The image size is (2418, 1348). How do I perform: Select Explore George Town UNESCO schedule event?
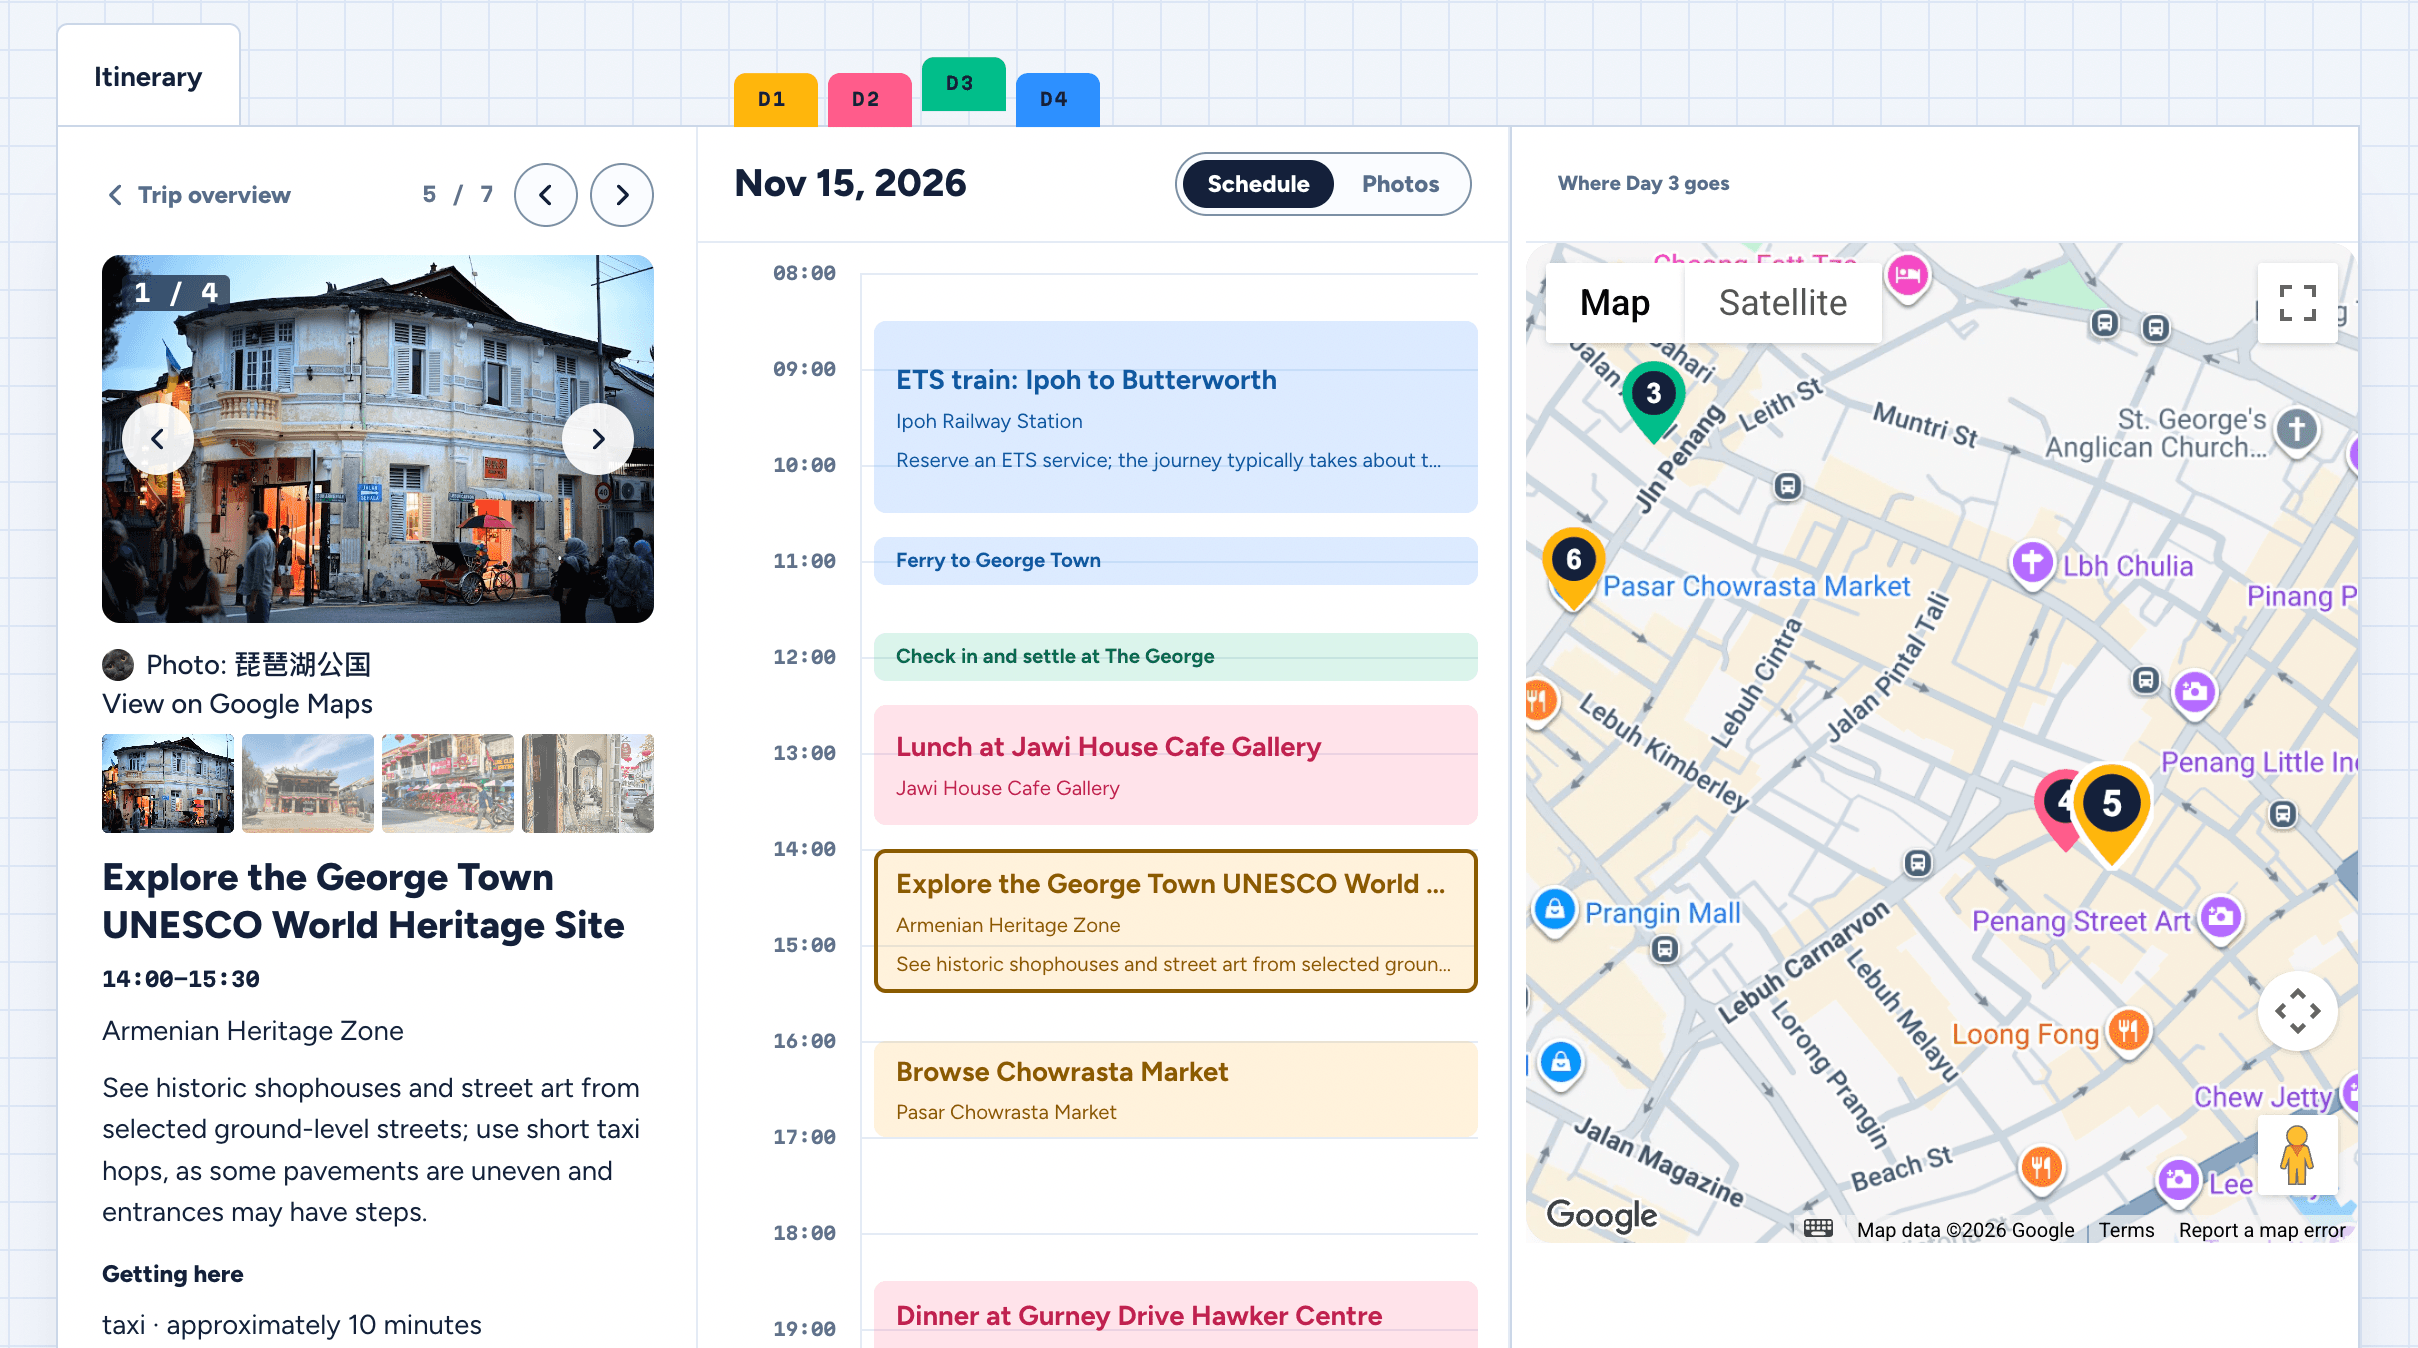point(1175,921)
